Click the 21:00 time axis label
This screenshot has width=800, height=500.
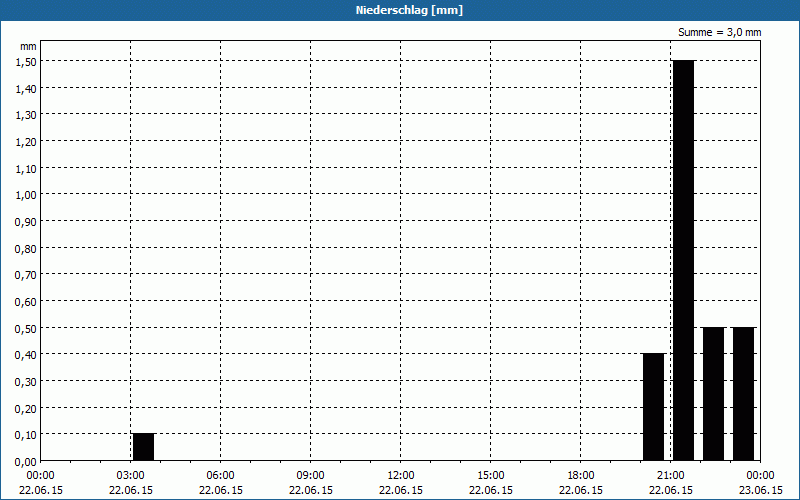click(x=670, y=476)
